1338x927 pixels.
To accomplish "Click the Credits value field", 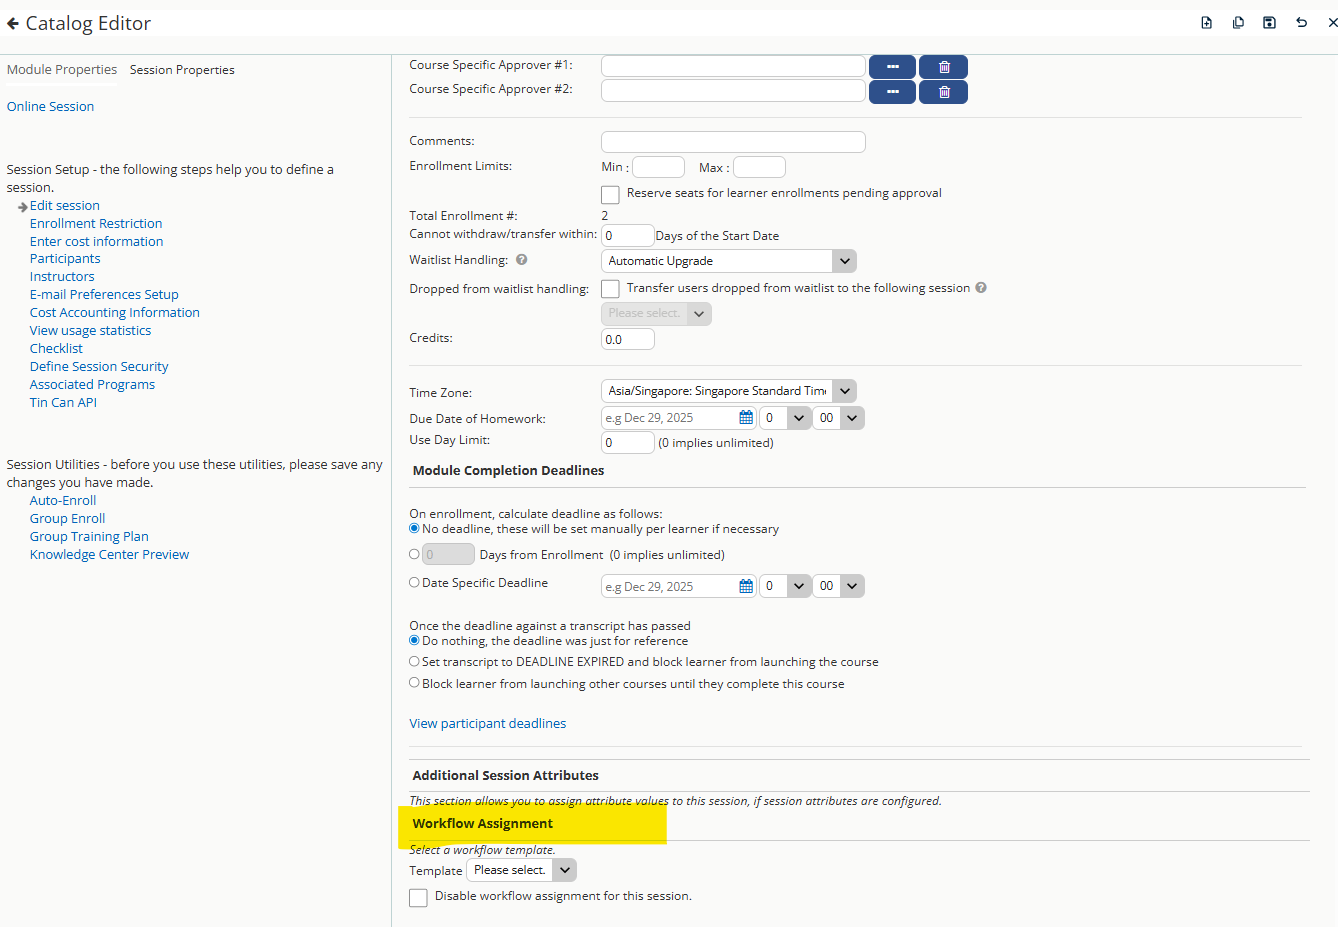I will coord(627,339).
